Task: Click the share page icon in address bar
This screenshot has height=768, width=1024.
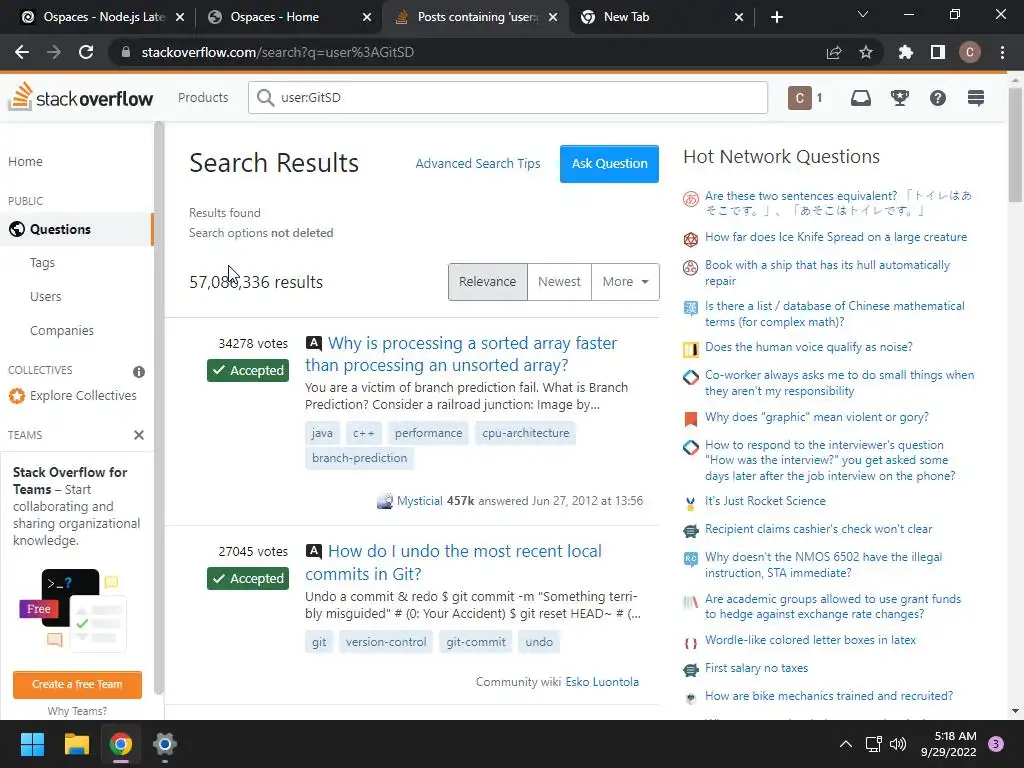Action: tap(834, 52)
